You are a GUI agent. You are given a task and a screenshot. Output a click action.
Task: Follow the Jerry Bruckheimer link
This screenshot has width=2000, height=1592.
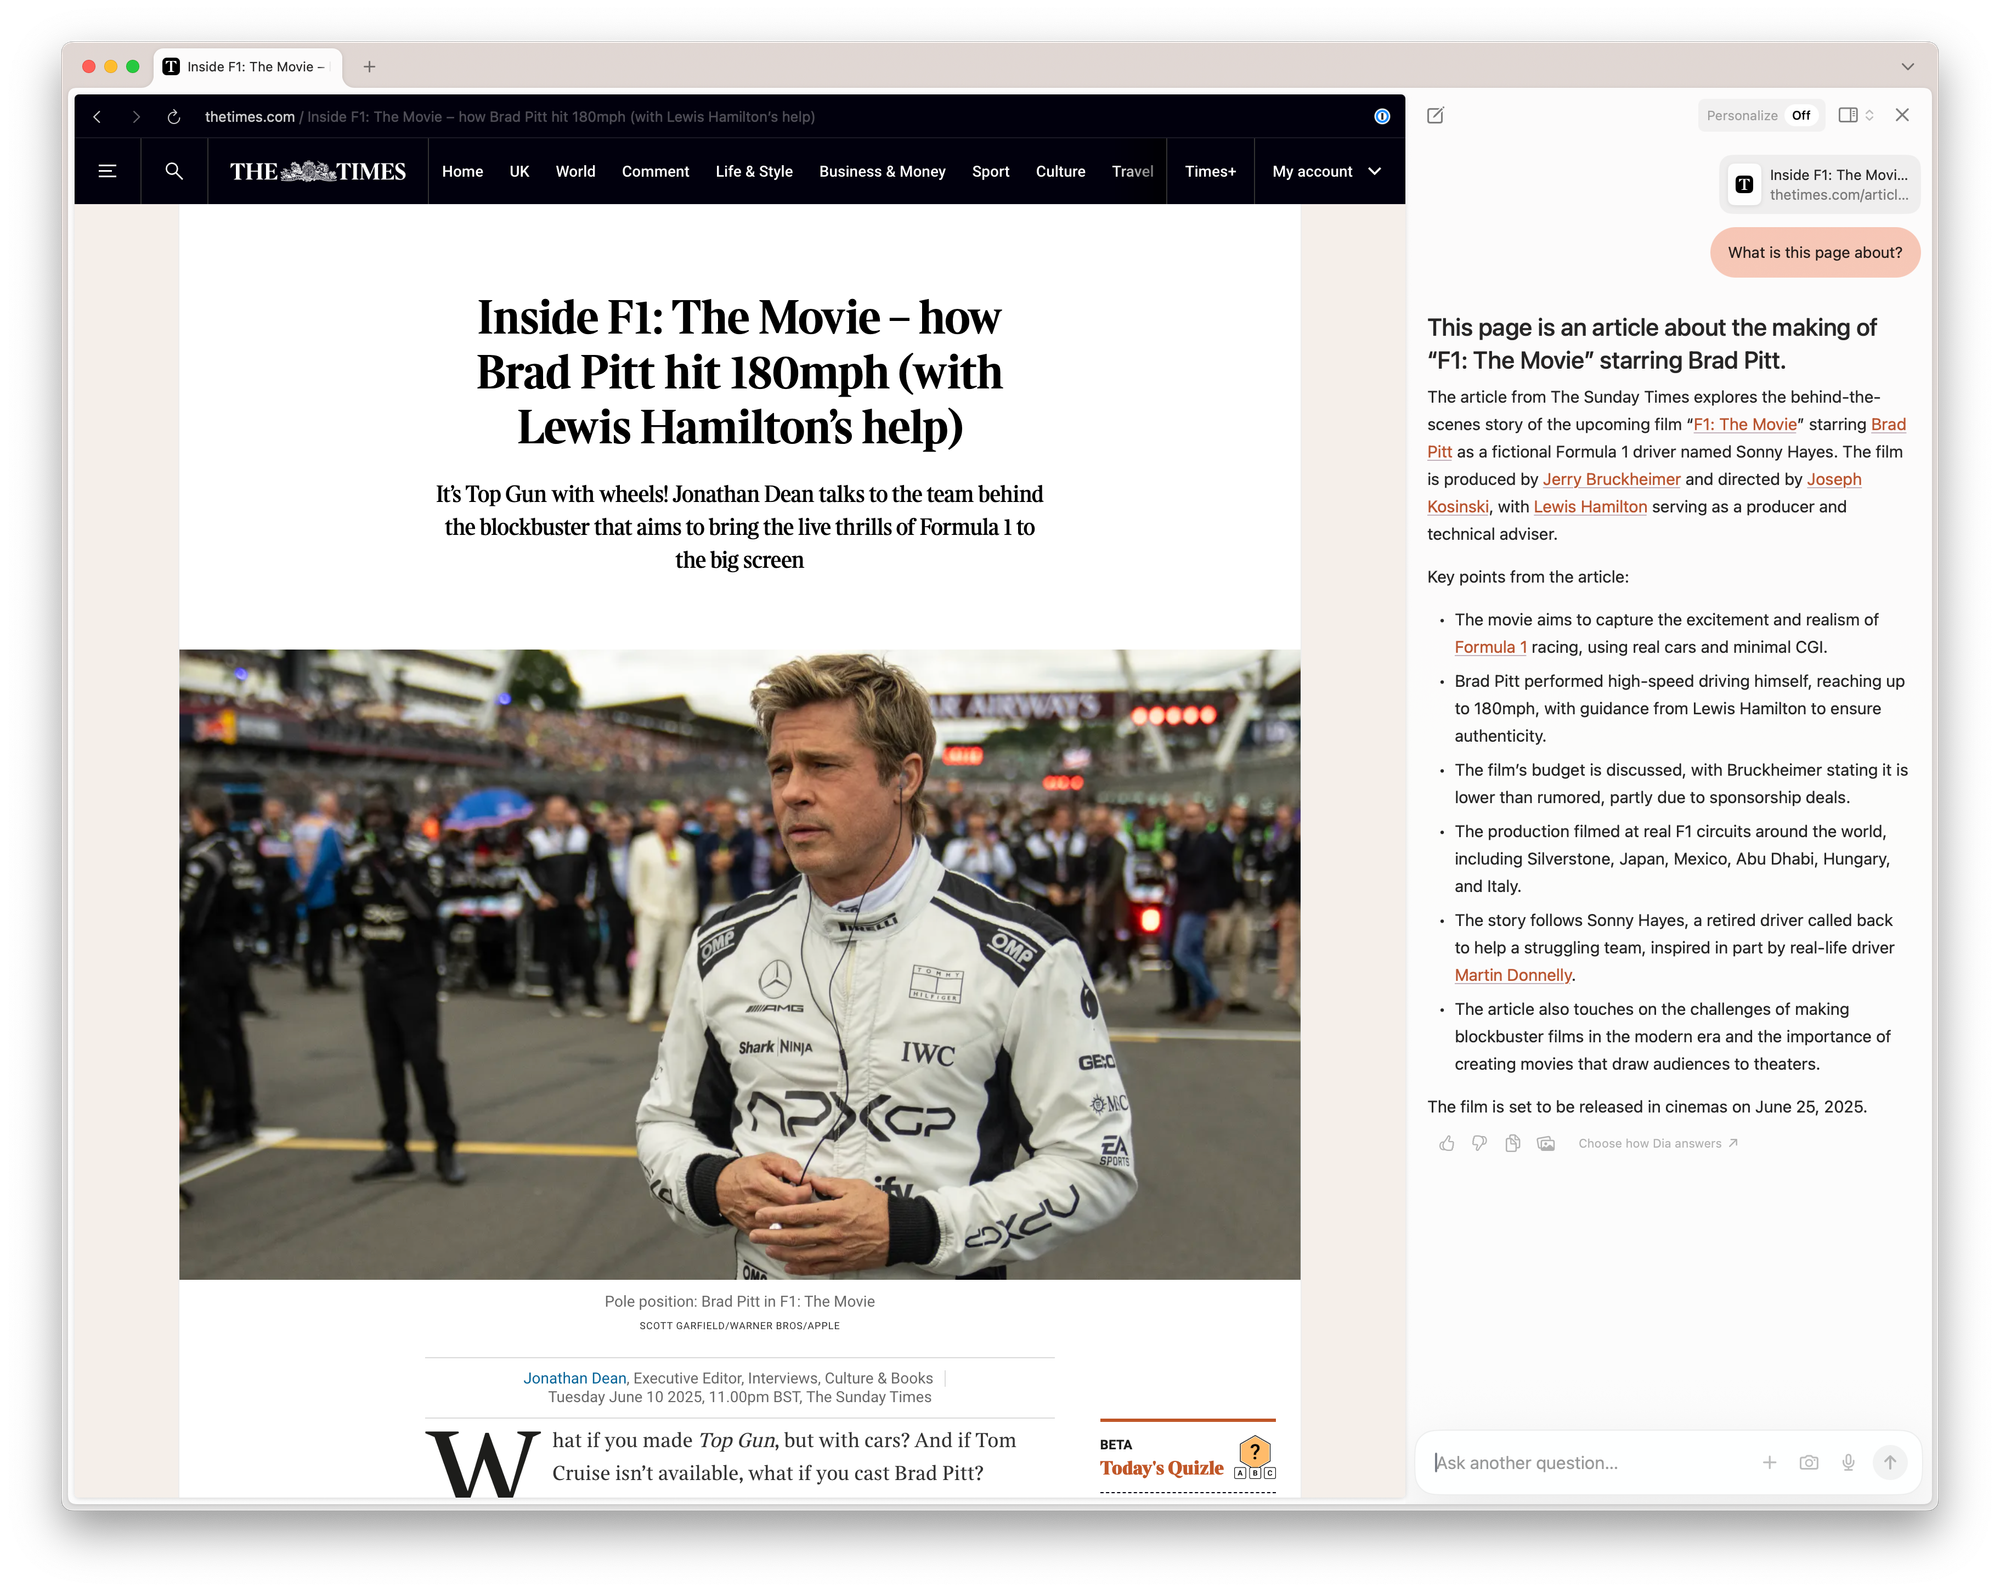point(1611,479)
